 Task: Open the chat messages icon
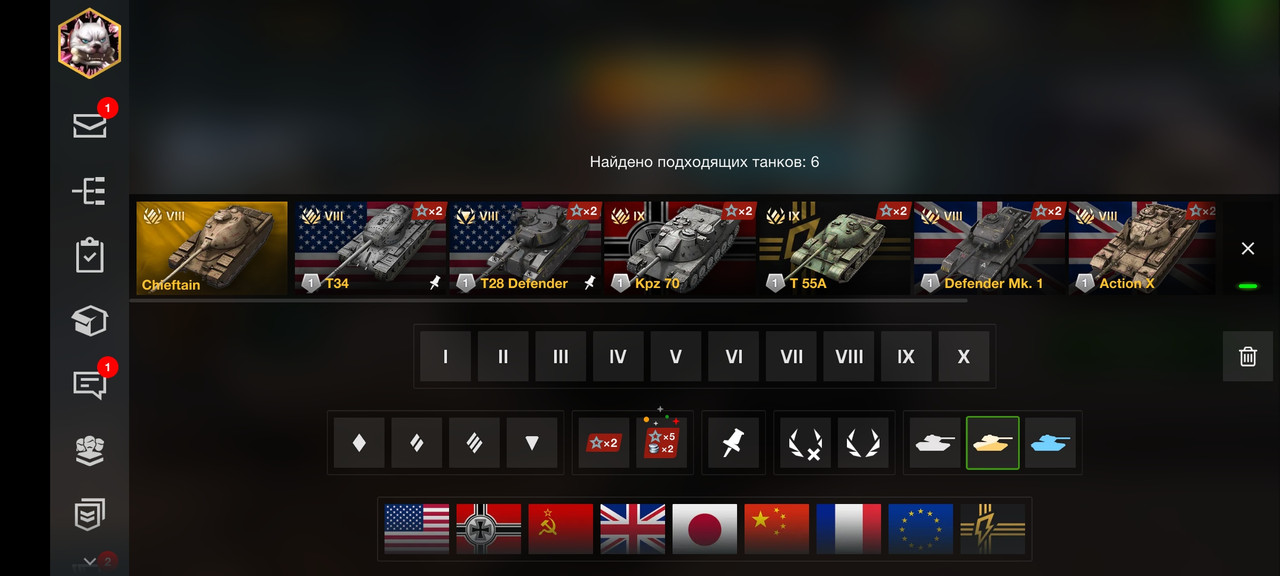tap(90, 385)
